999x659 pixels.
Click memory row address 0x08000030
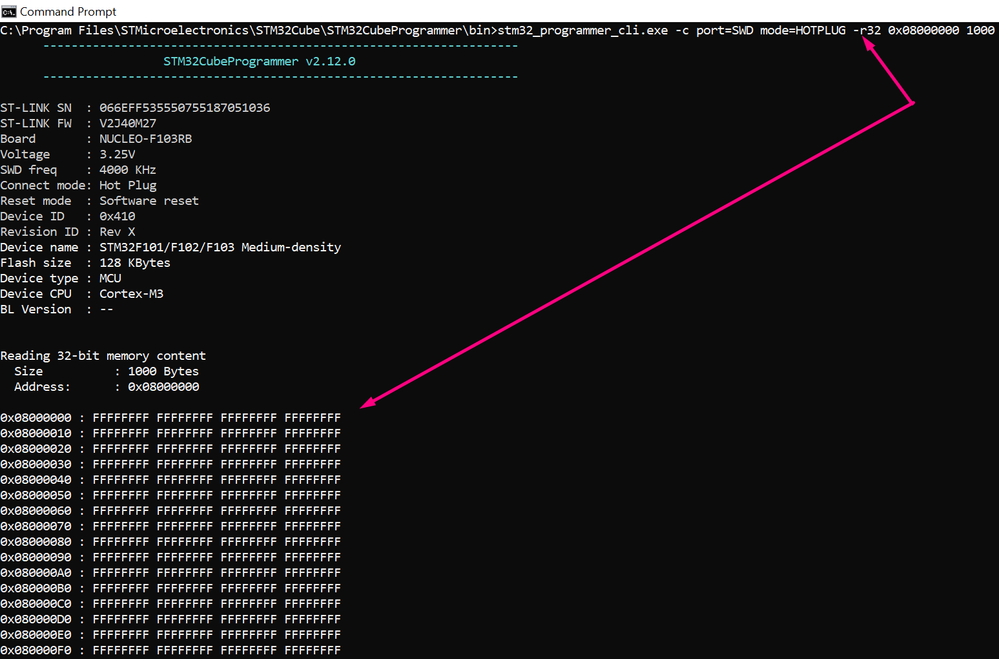tap(36, 464)
